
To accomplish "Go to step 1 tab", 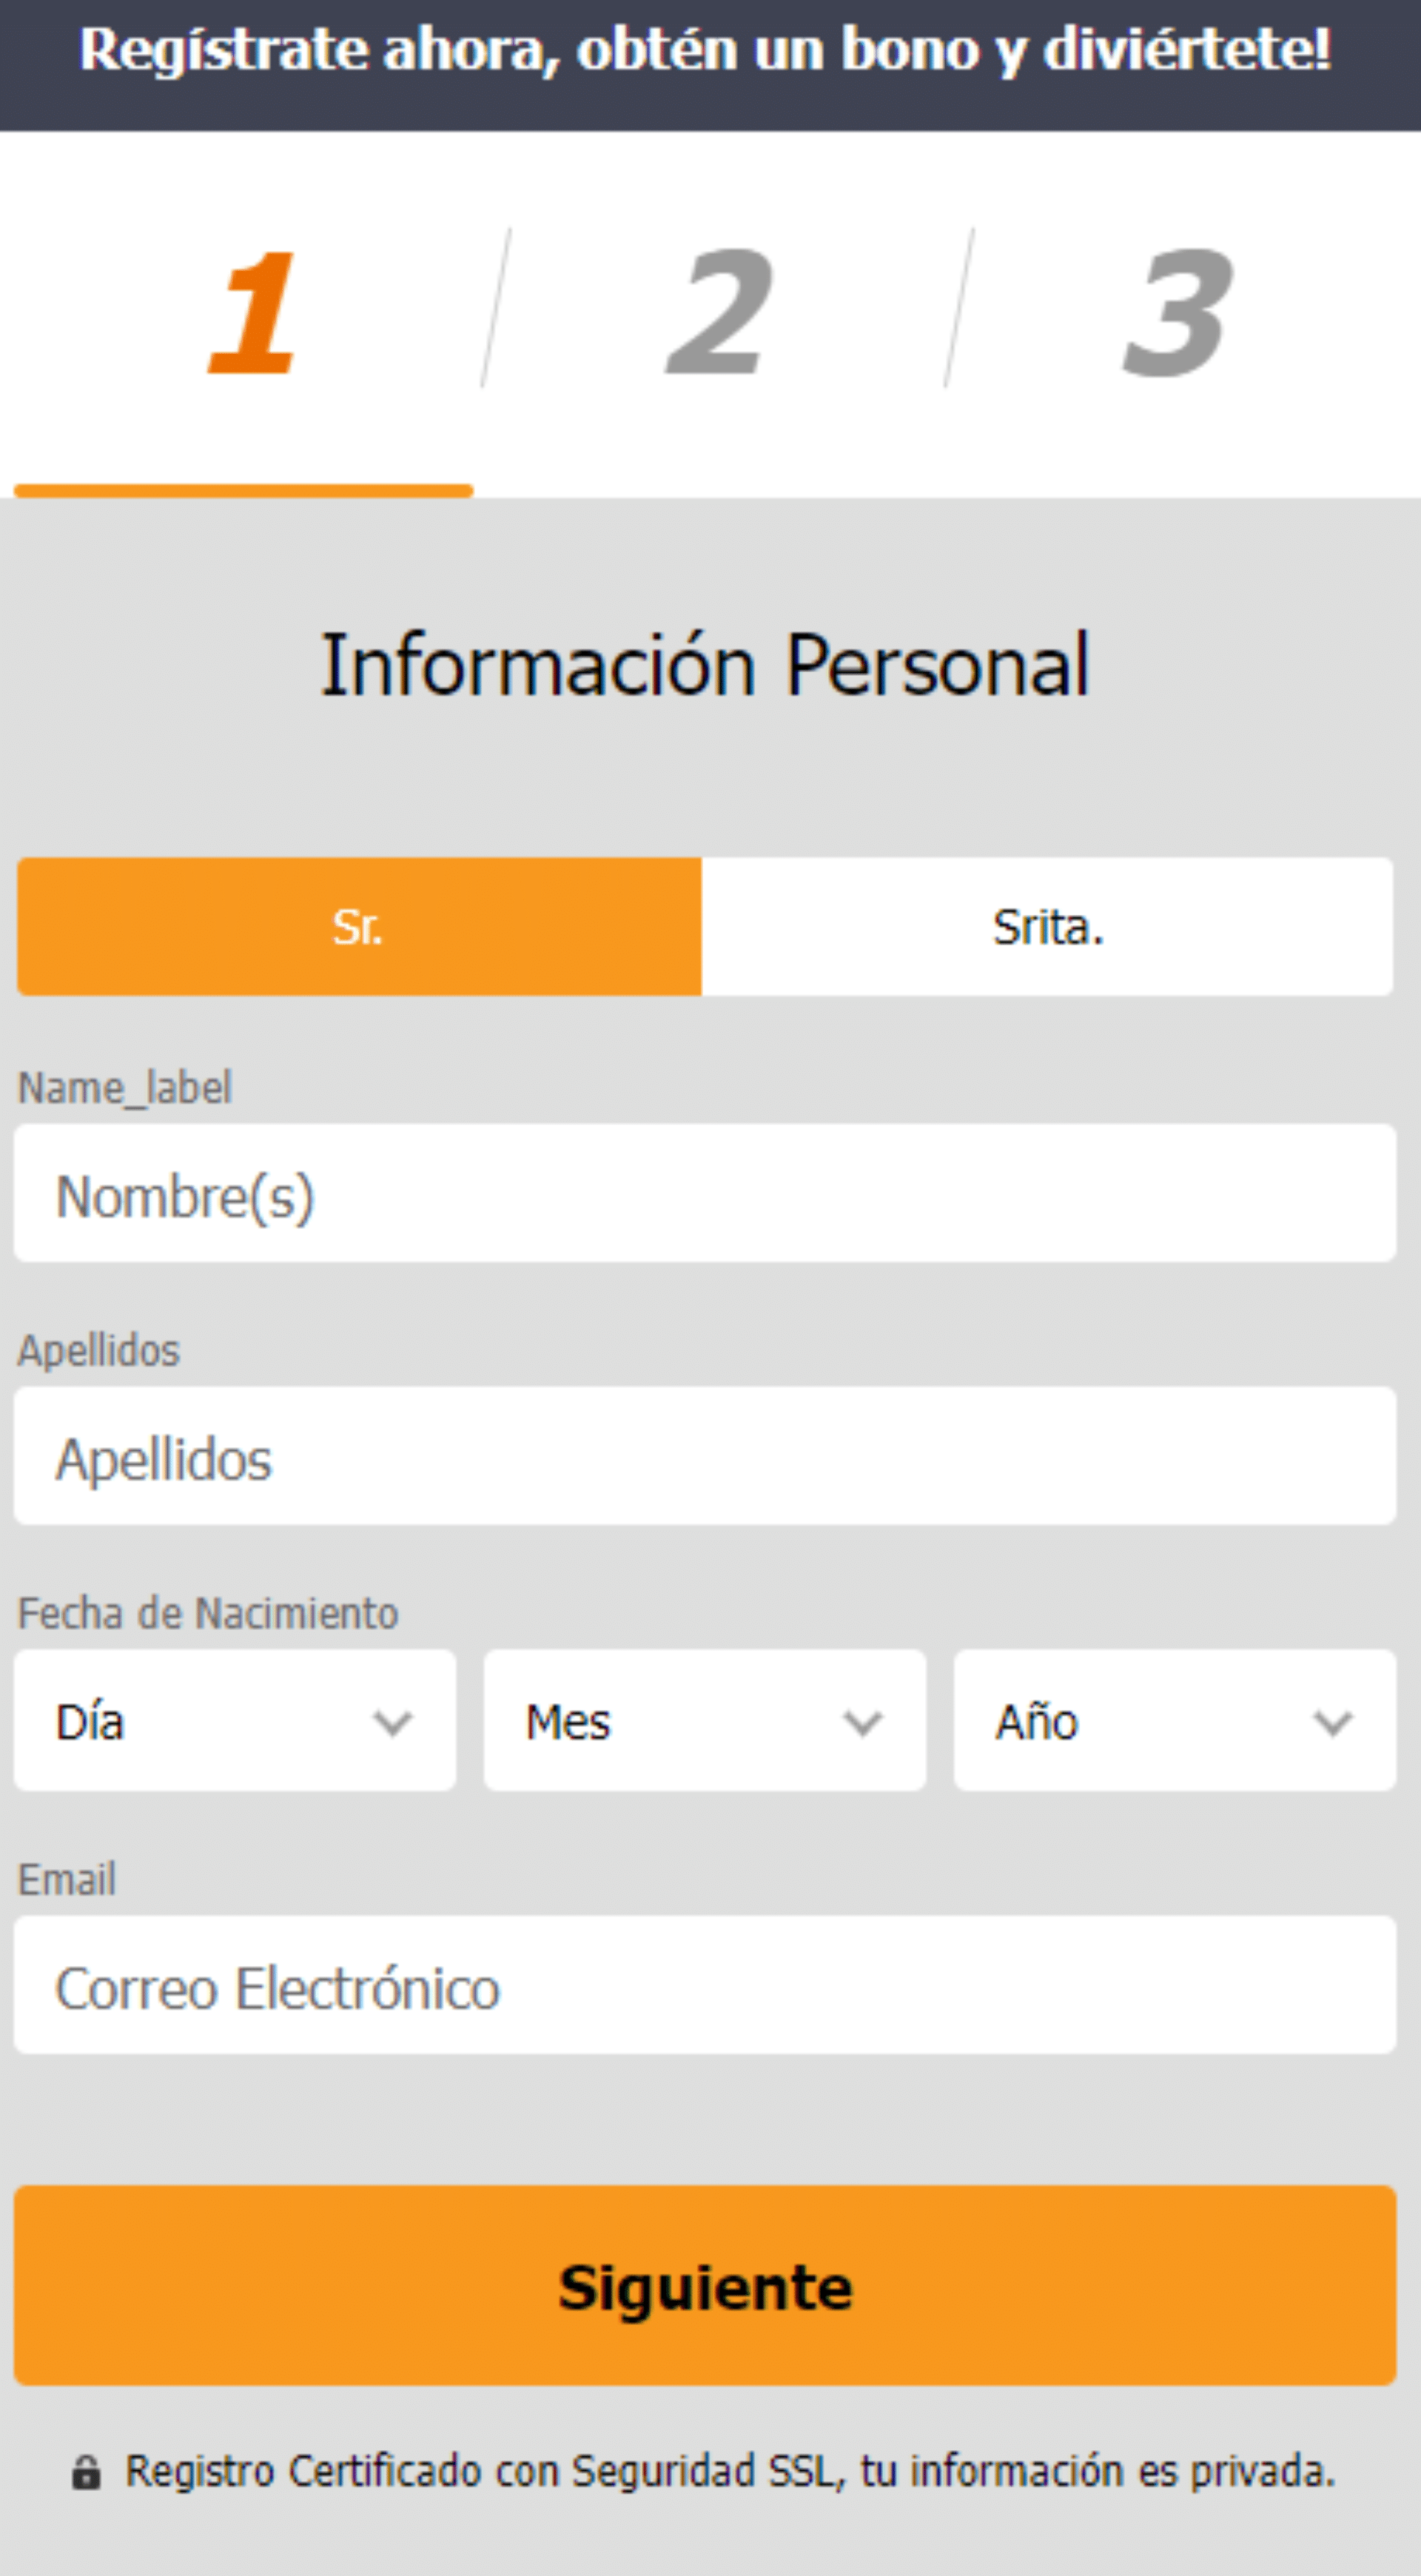I will (251, 312).
